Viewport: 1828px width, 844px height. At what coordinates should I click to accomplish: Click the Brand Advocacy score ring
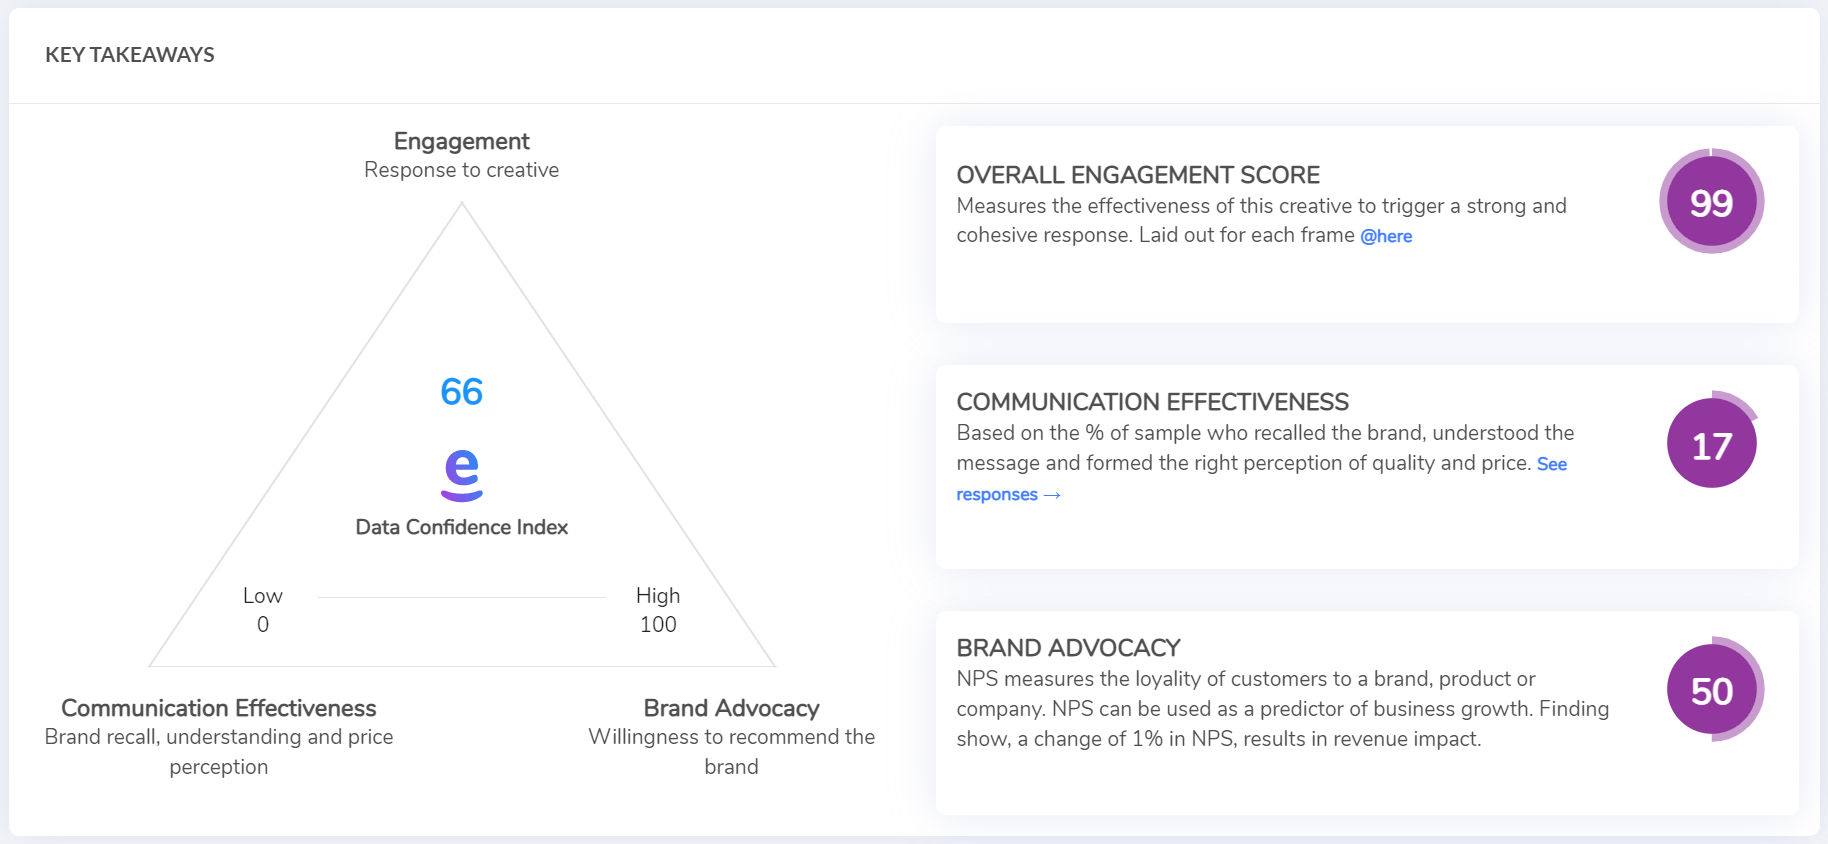pos(1713,690)
